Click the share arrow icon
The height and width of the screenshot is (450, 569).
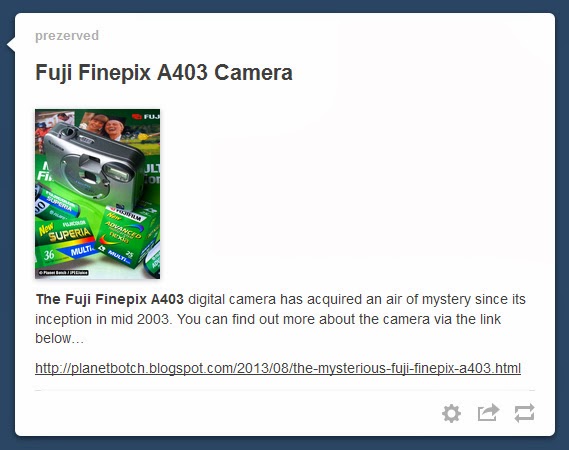click(x=488, y=413)
